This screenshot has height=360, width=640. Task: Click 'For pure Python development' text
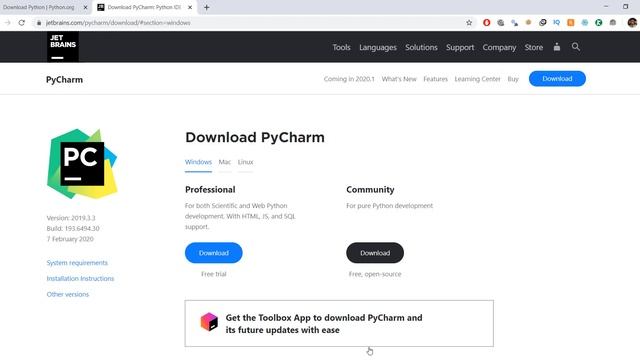389,206
